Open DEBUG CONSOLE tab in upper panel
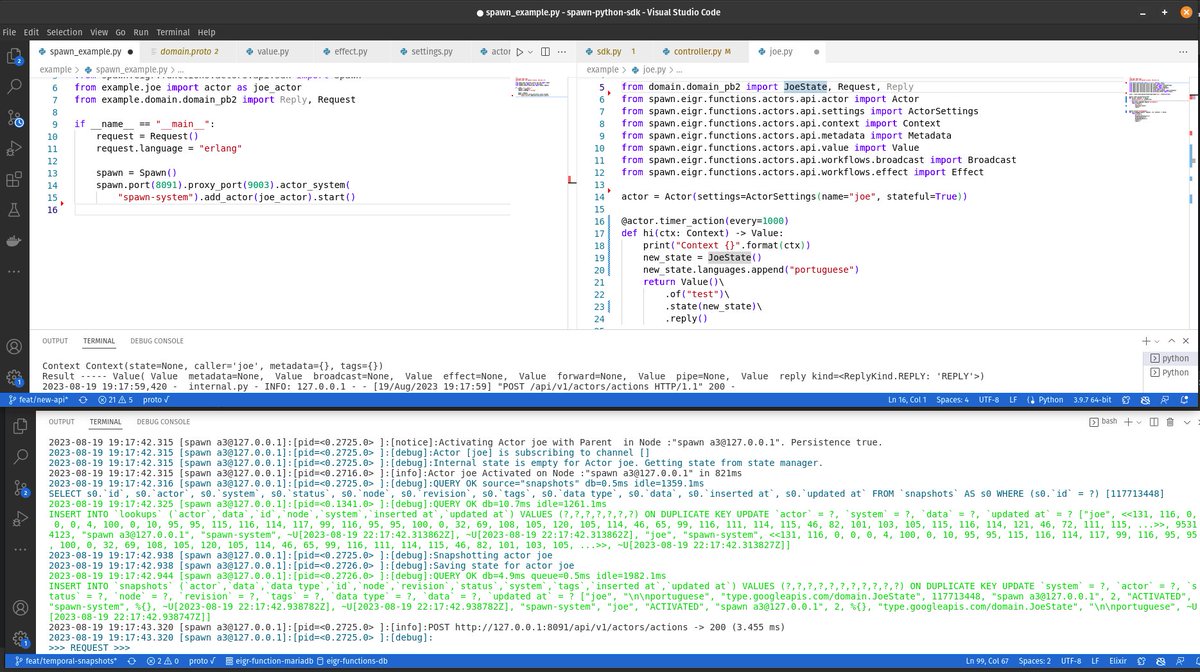The height and width of the screenshot is (672, 1200). [x=155, y=341]
